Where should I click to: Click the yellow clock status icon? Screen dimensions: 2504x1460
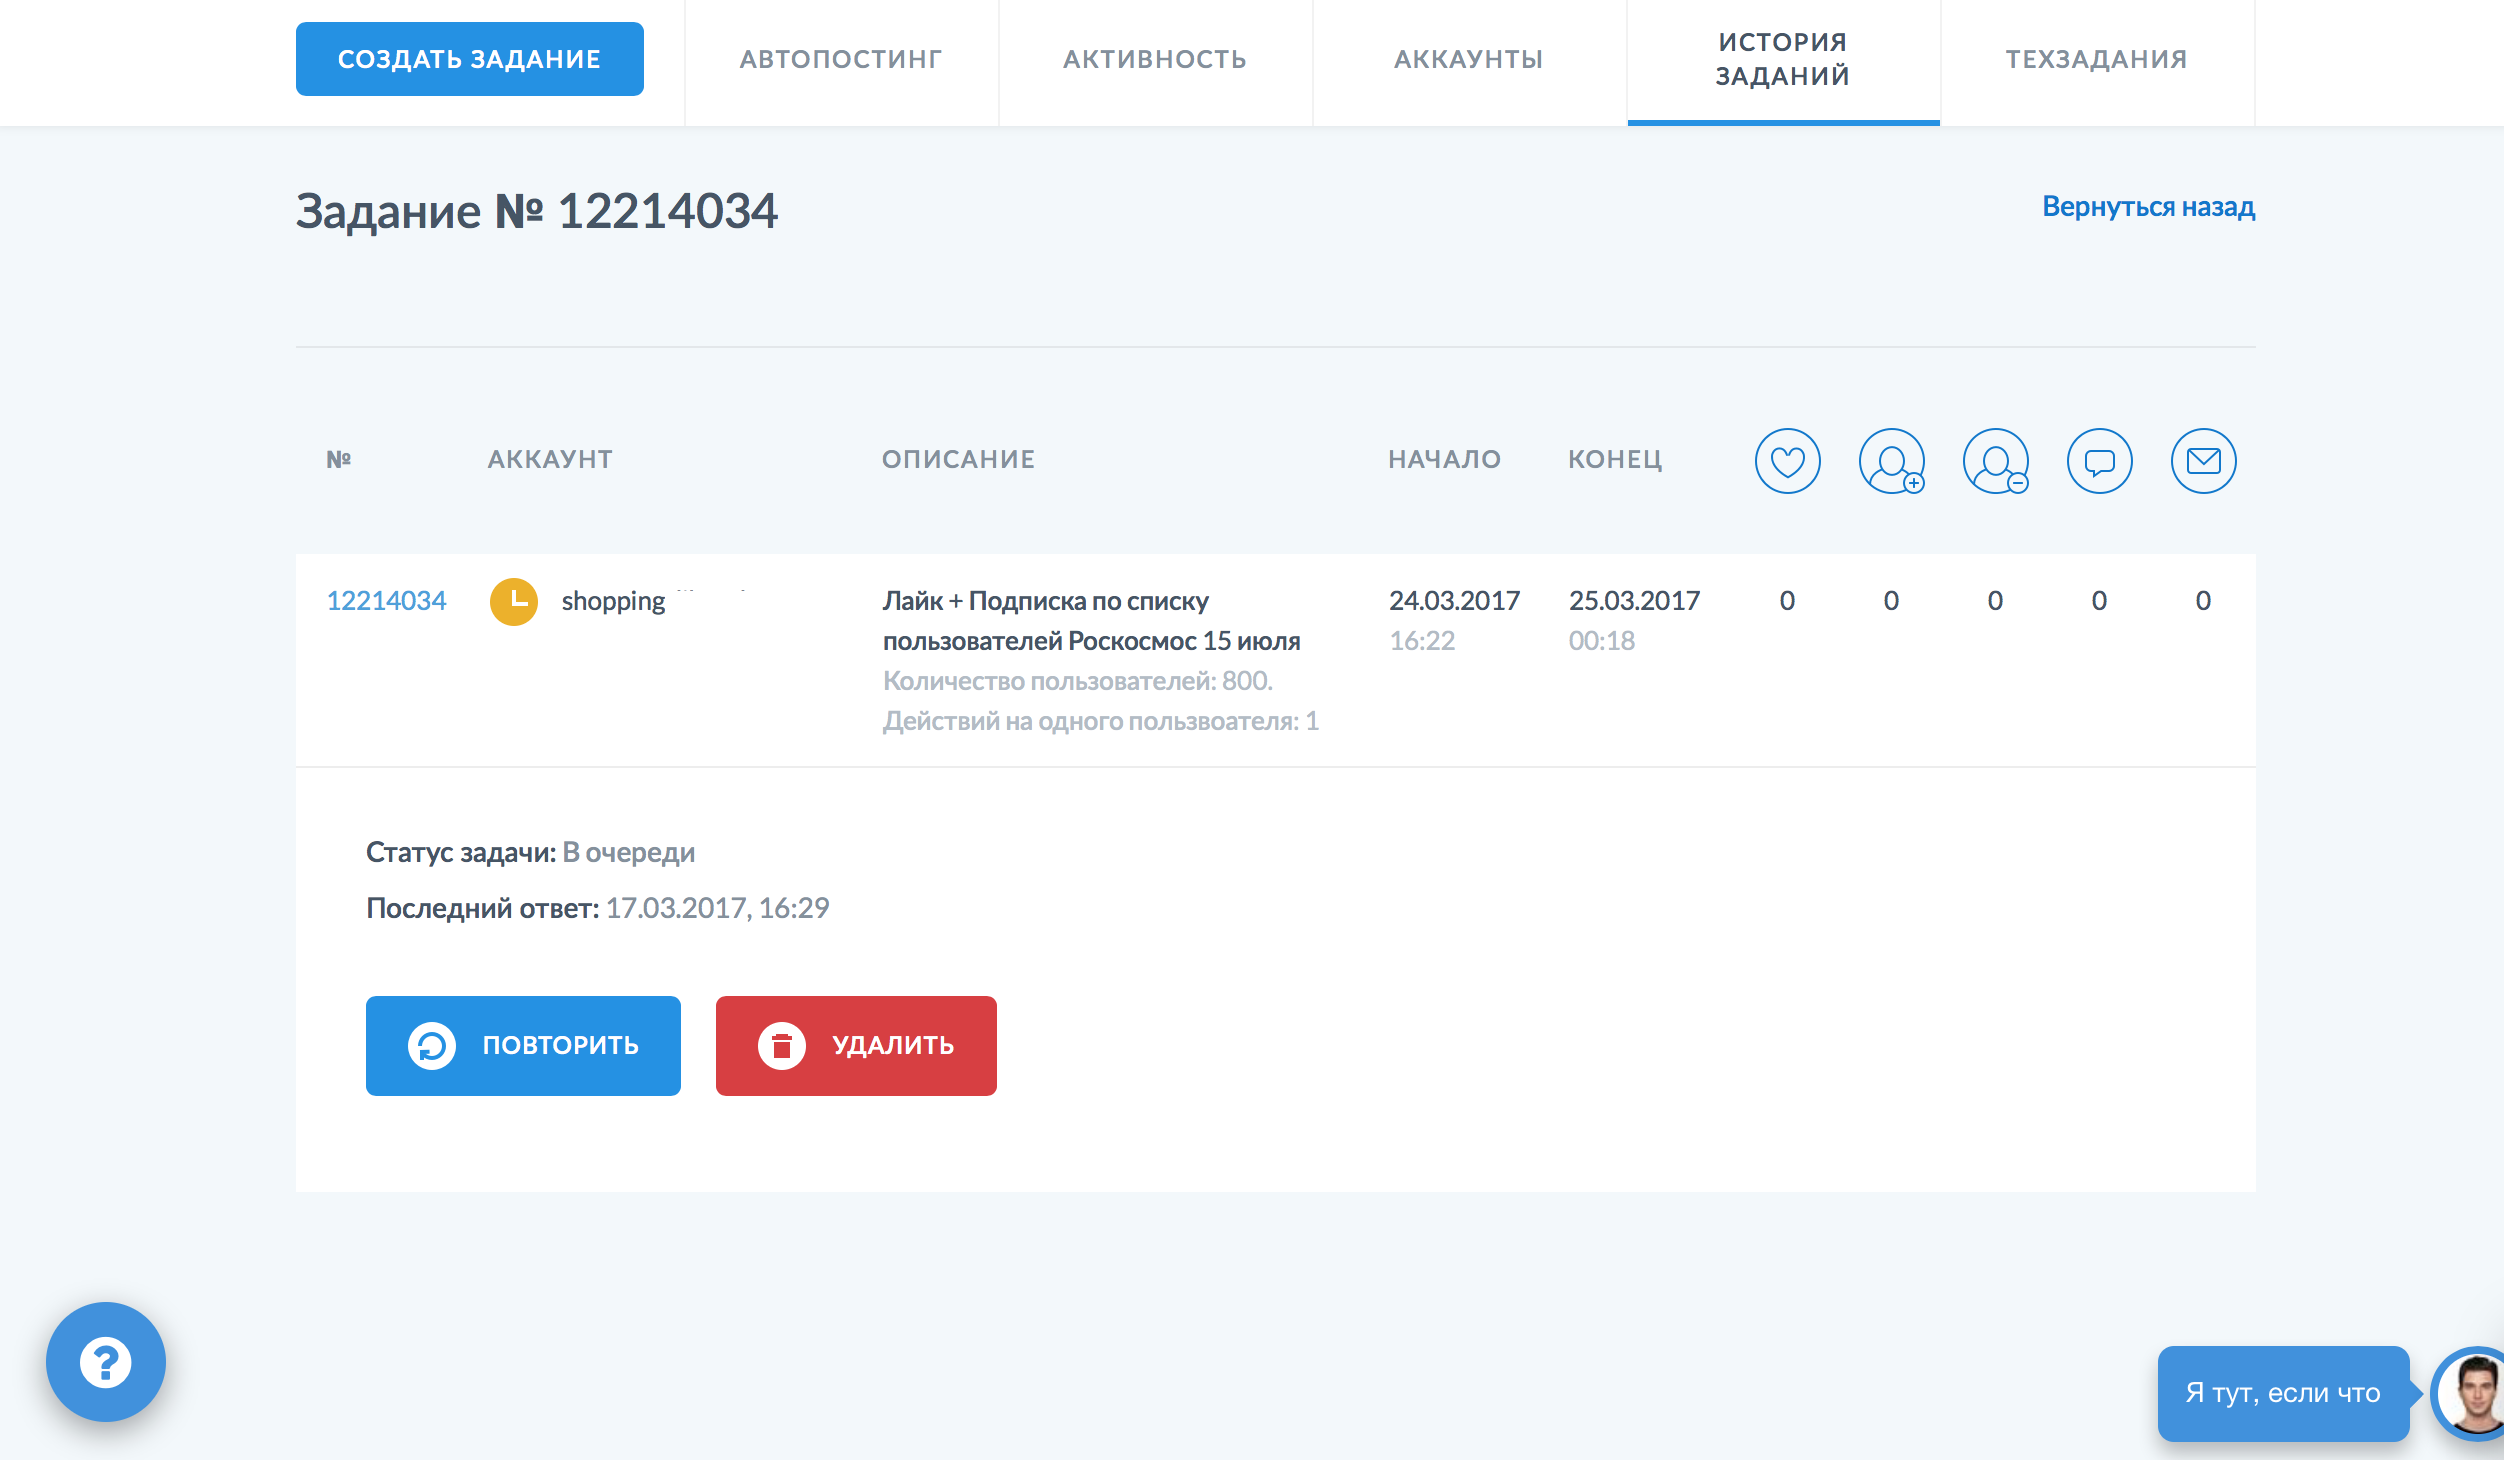tap(514, 601)
